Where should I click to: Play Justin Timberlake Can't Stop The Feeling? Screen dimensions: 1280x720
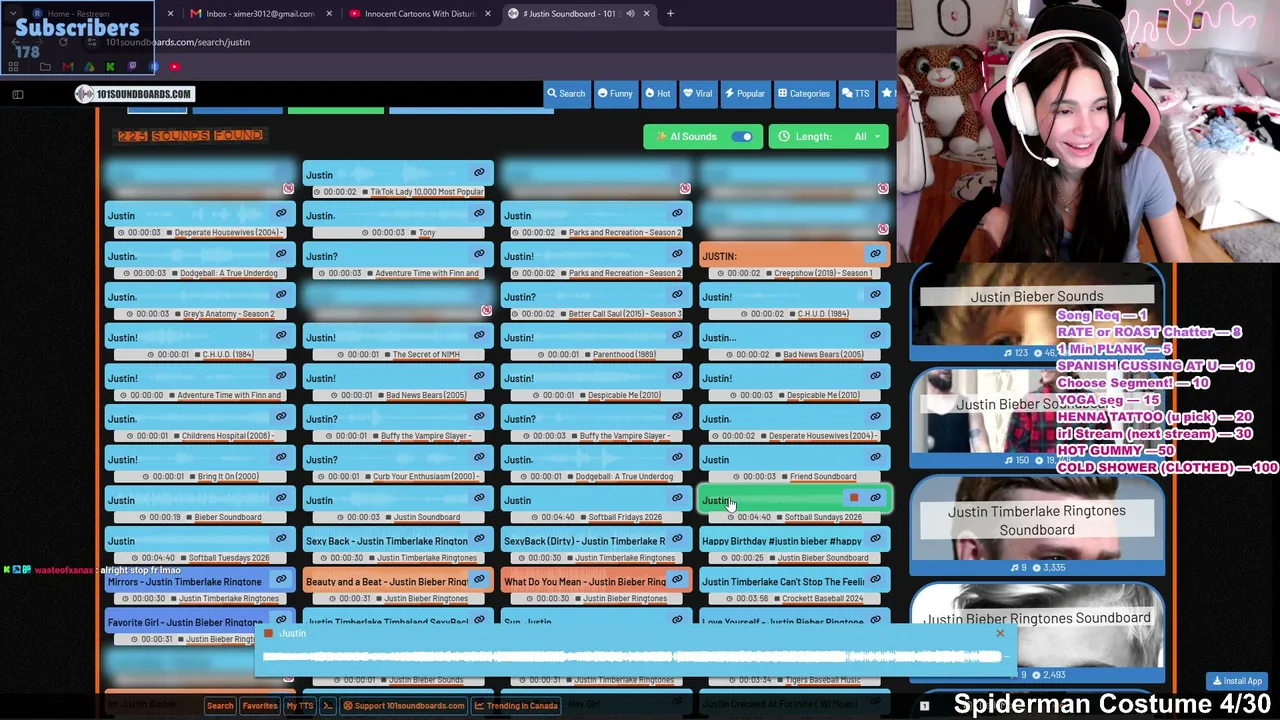click(x=783, y=582)
